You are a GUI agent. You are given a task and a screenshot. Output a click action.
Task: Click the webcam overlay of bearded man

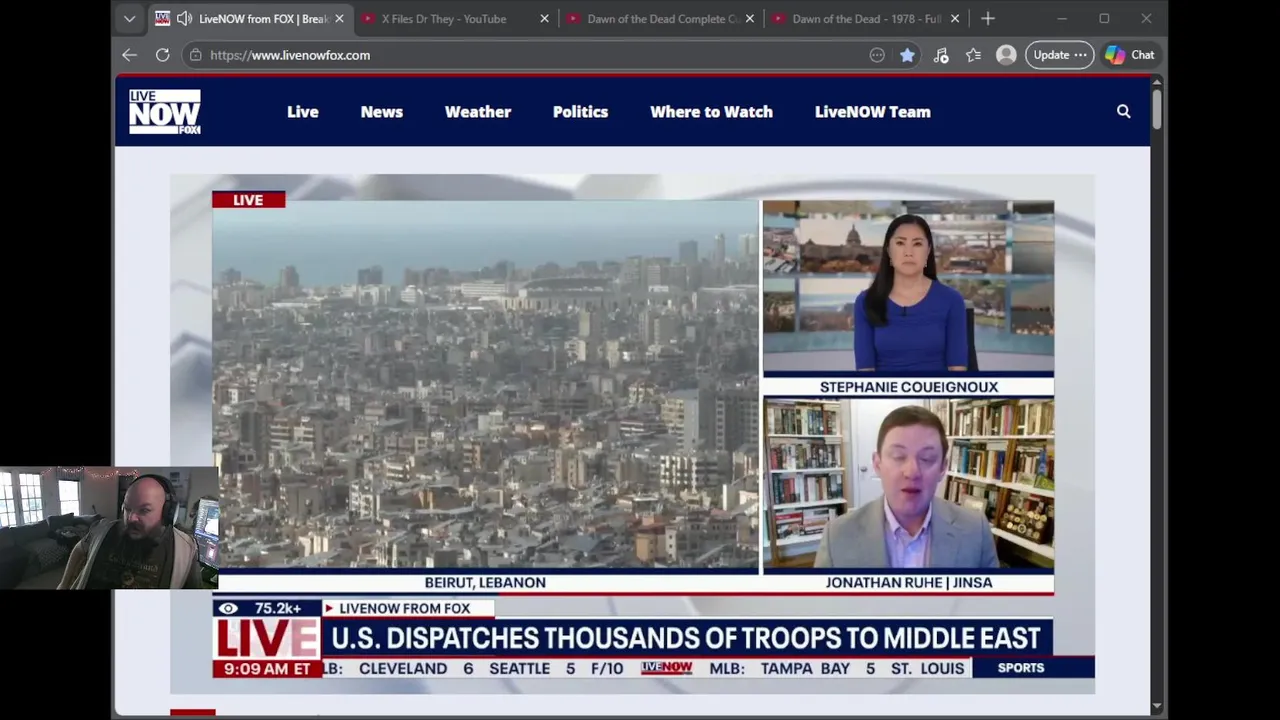109,528
